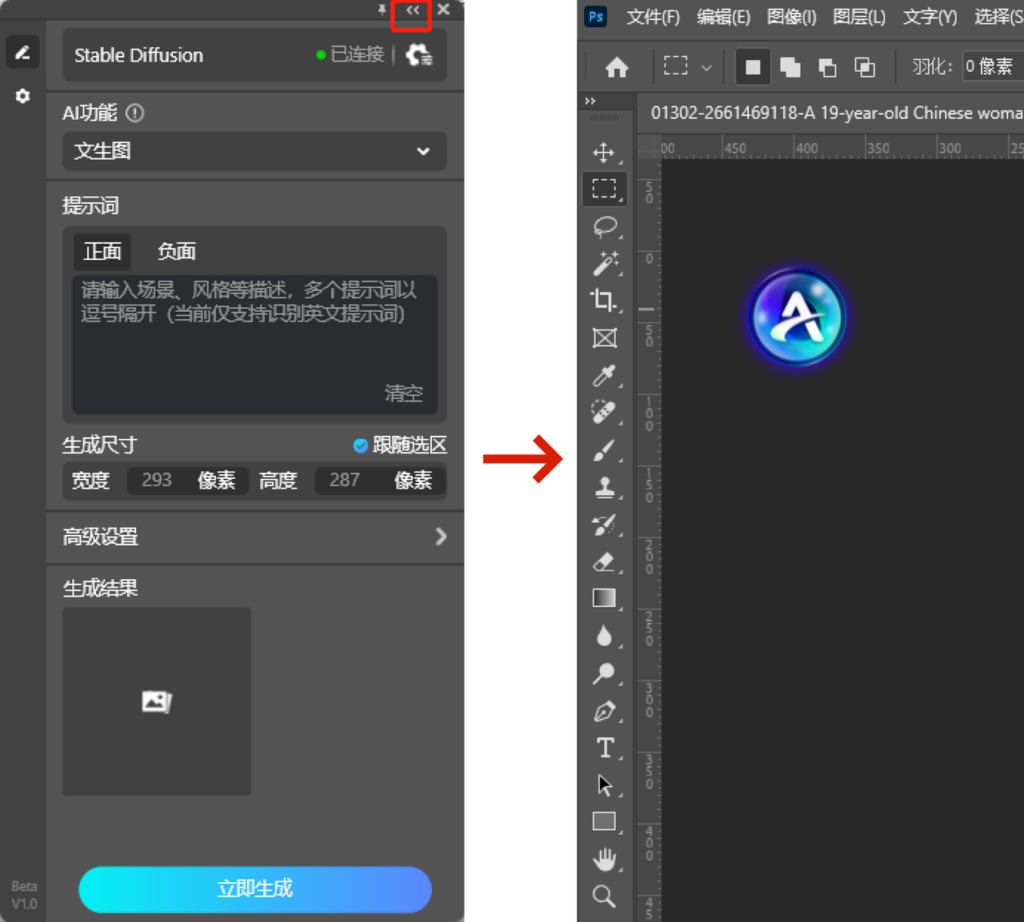Click the floating blue A plugin orb
The width and height of the screenshot is (1024, 922).
[797, 317]
